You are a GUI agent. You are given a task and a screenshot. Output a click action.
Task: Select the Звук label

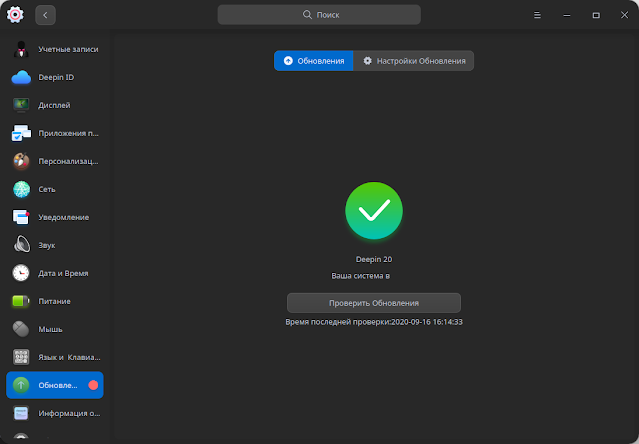click(x=46, y=246)
